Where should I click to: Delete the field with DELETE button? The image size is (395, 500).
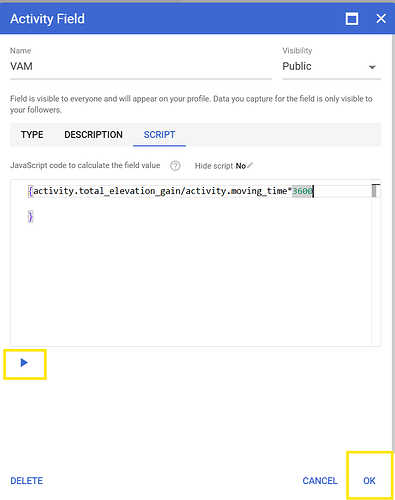click(x=27, y=481)
